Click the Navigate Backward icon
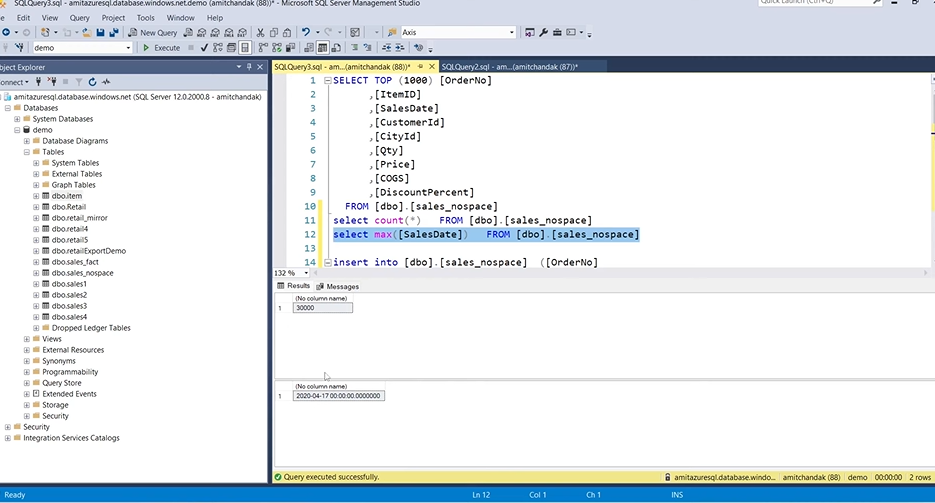This screenshot has height=503, width=935. [6, 33]
